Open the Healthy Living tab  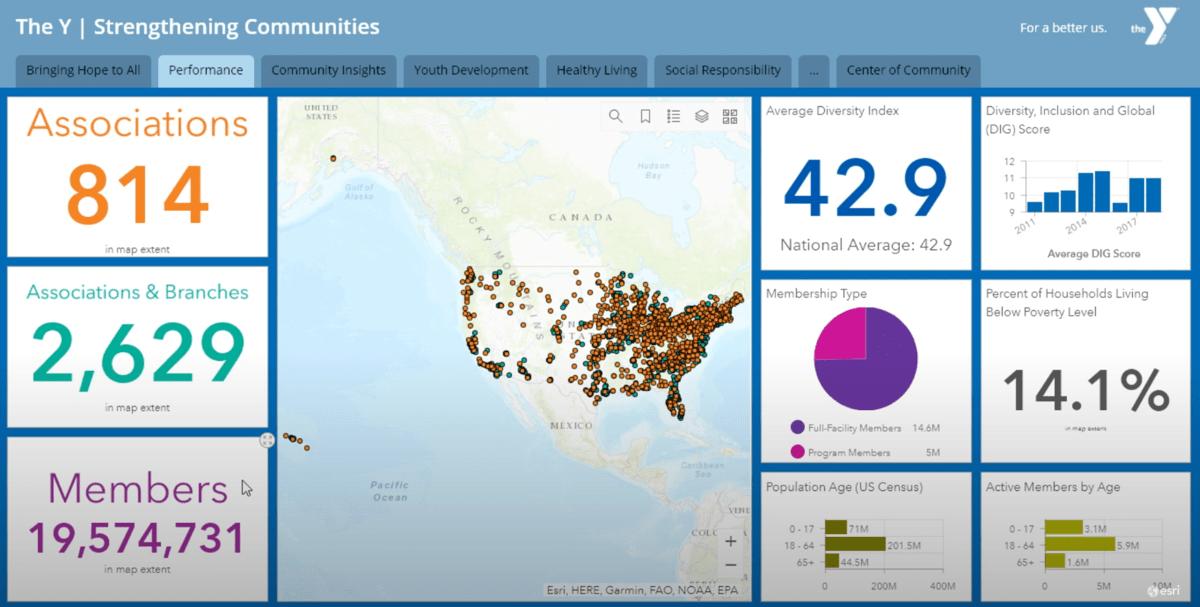[x=597, y=70]
